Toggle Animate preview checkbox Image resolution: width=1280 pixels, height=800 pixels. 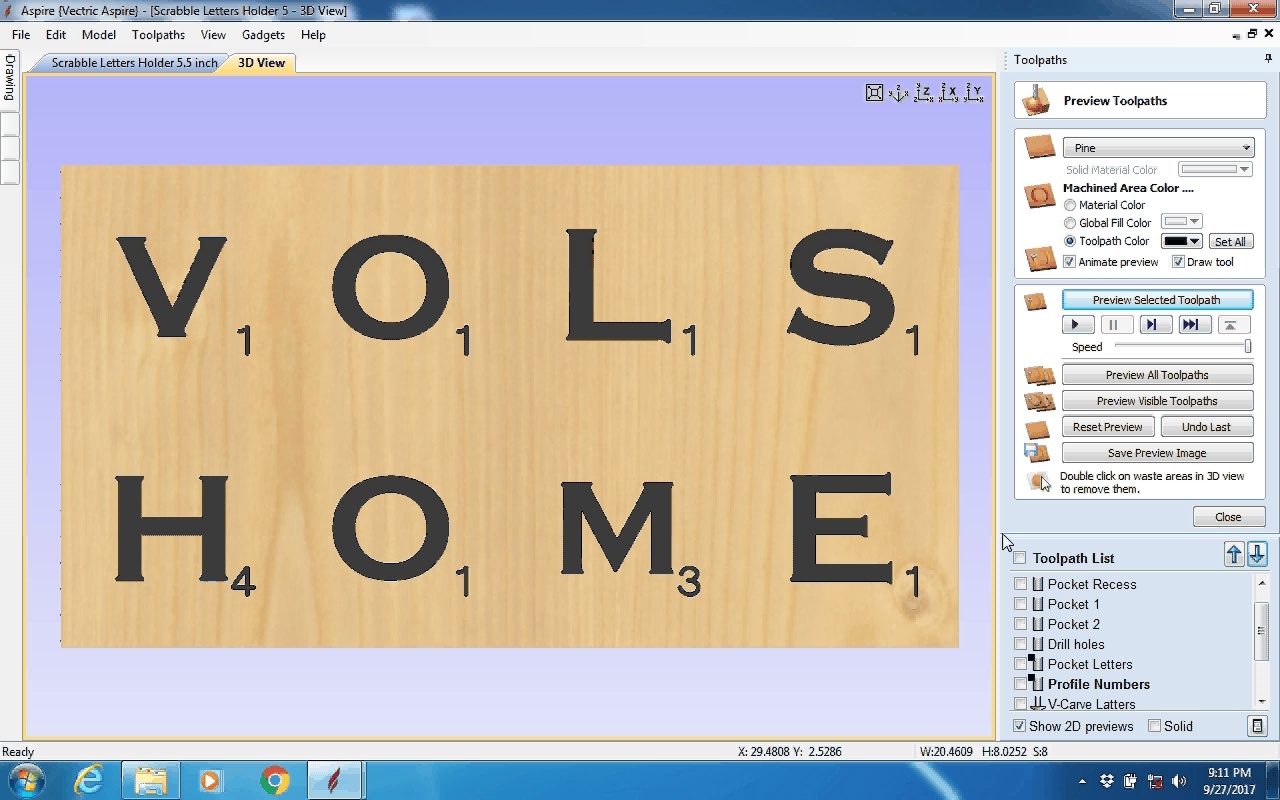[x=1070, y=262]
